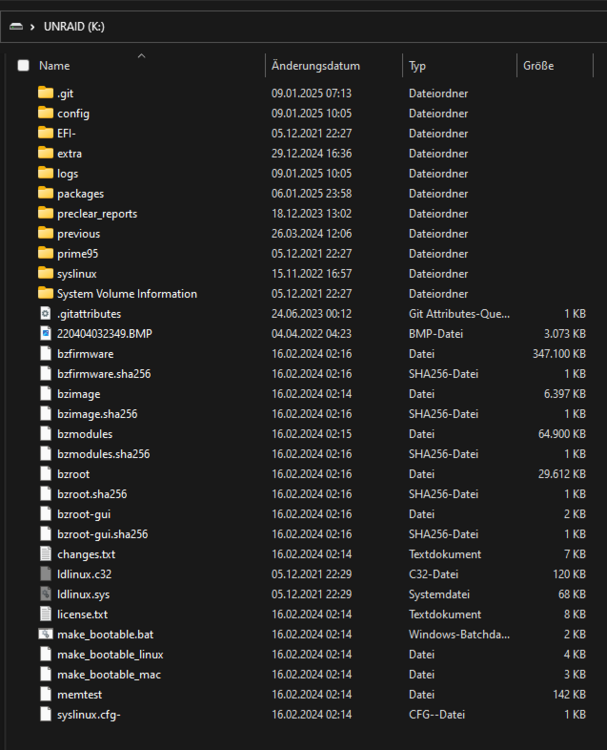
Task: Click the sort direction arrow above Name
Action: [141, 56]
